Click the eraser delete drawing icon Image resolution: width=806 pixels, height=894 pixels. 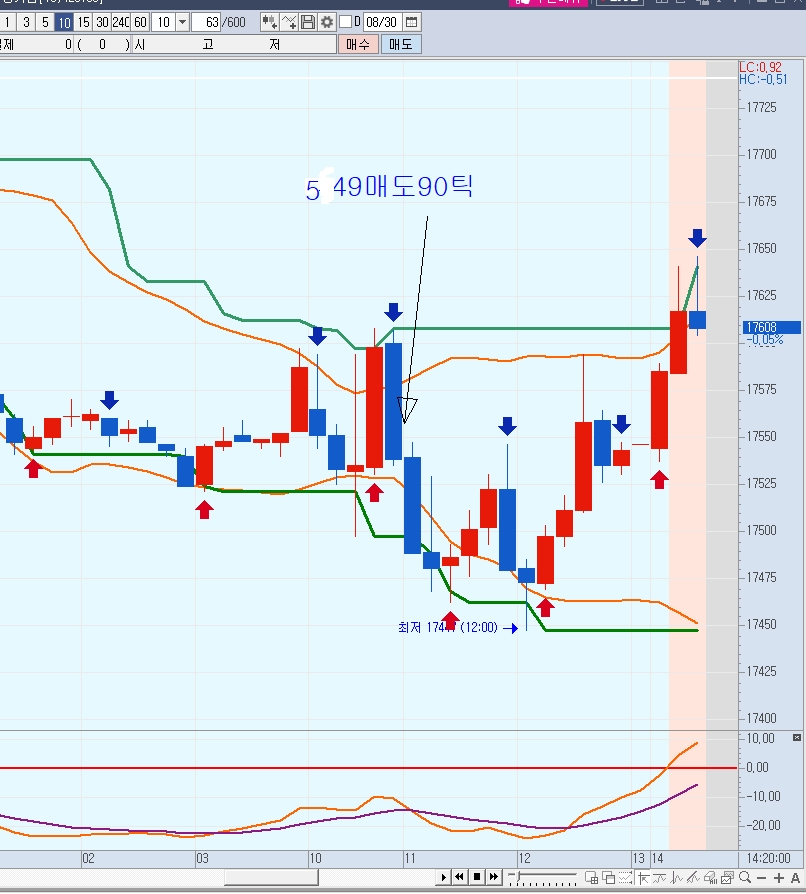pyautogui.click(x=710, y=878)
